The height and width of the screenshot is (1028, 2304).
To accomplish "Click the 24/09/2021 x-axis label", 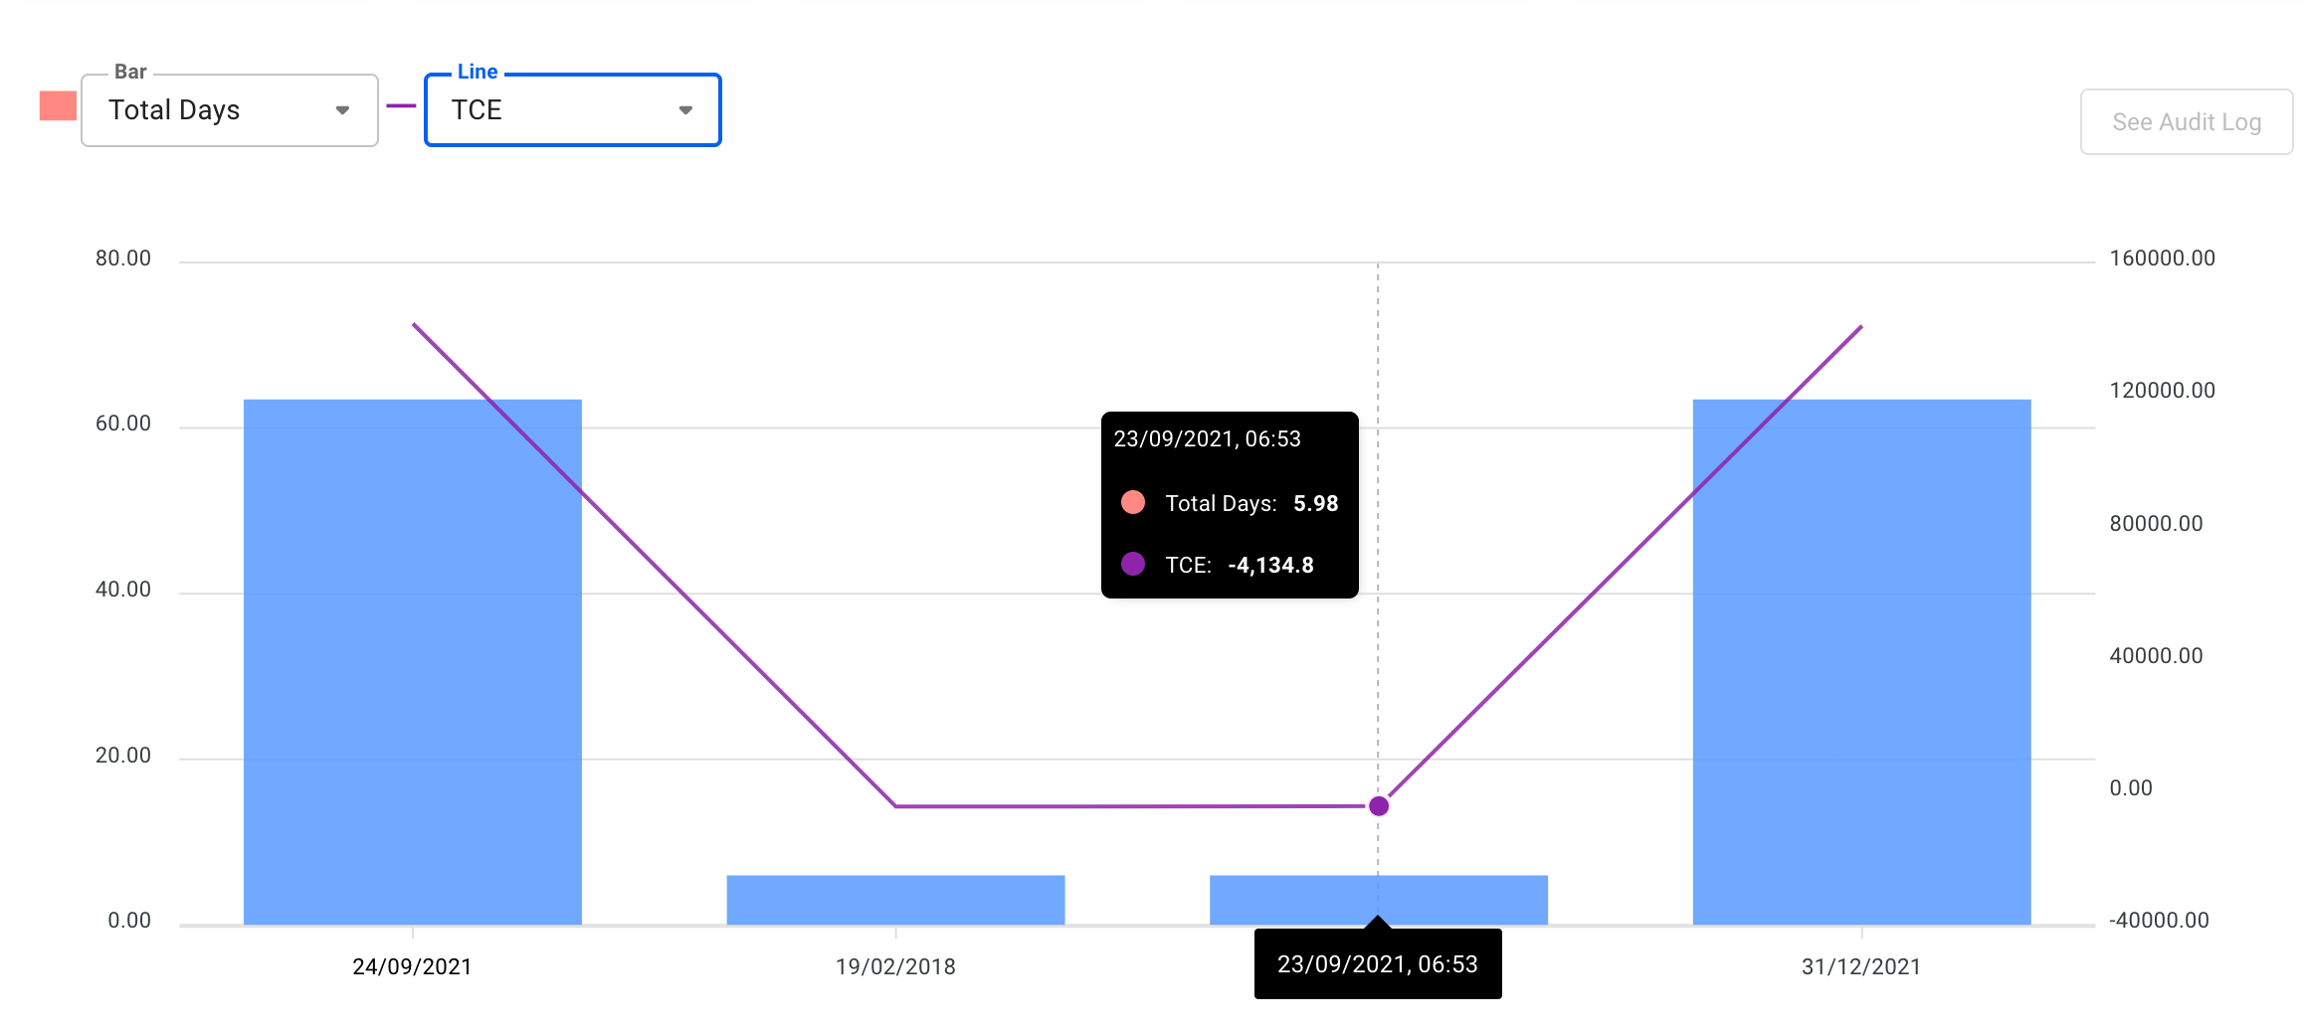I will tap(412, 967).
